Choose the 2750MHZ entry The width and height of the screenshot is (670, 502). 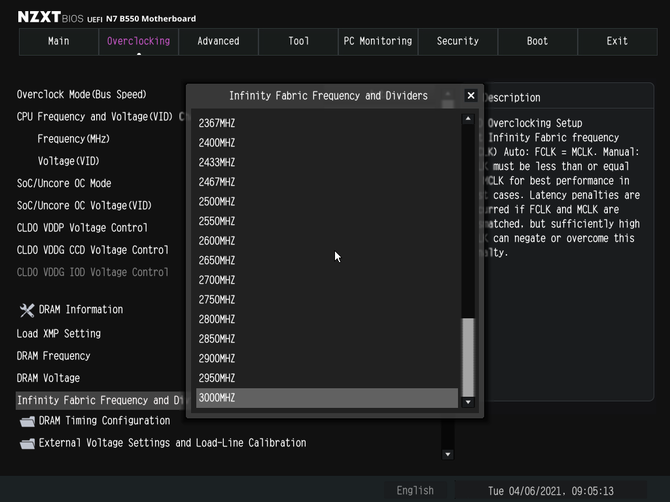pyautogui.click(x=327, y=300)
